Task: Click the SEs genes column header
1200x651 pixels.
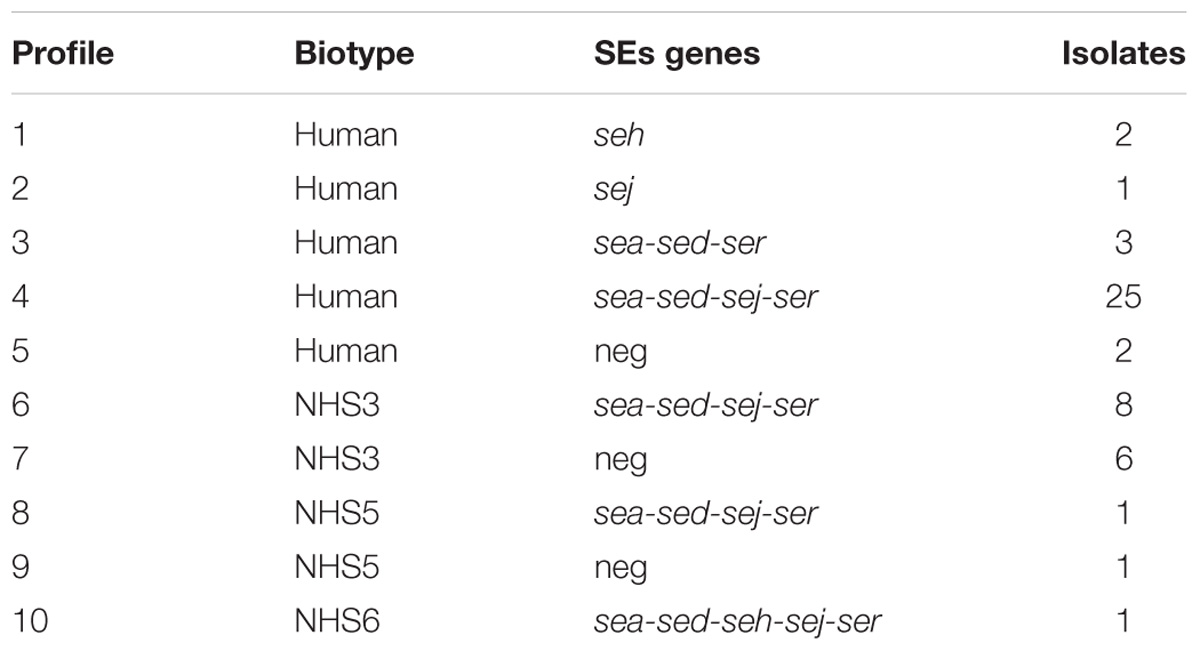Action: [x=677, y=54]
